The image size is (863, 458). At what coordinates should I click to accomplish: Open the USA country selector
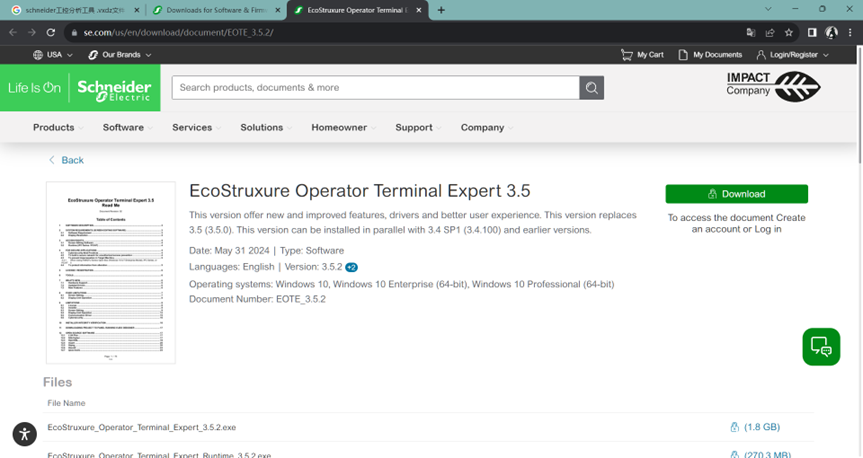point(53,54)
